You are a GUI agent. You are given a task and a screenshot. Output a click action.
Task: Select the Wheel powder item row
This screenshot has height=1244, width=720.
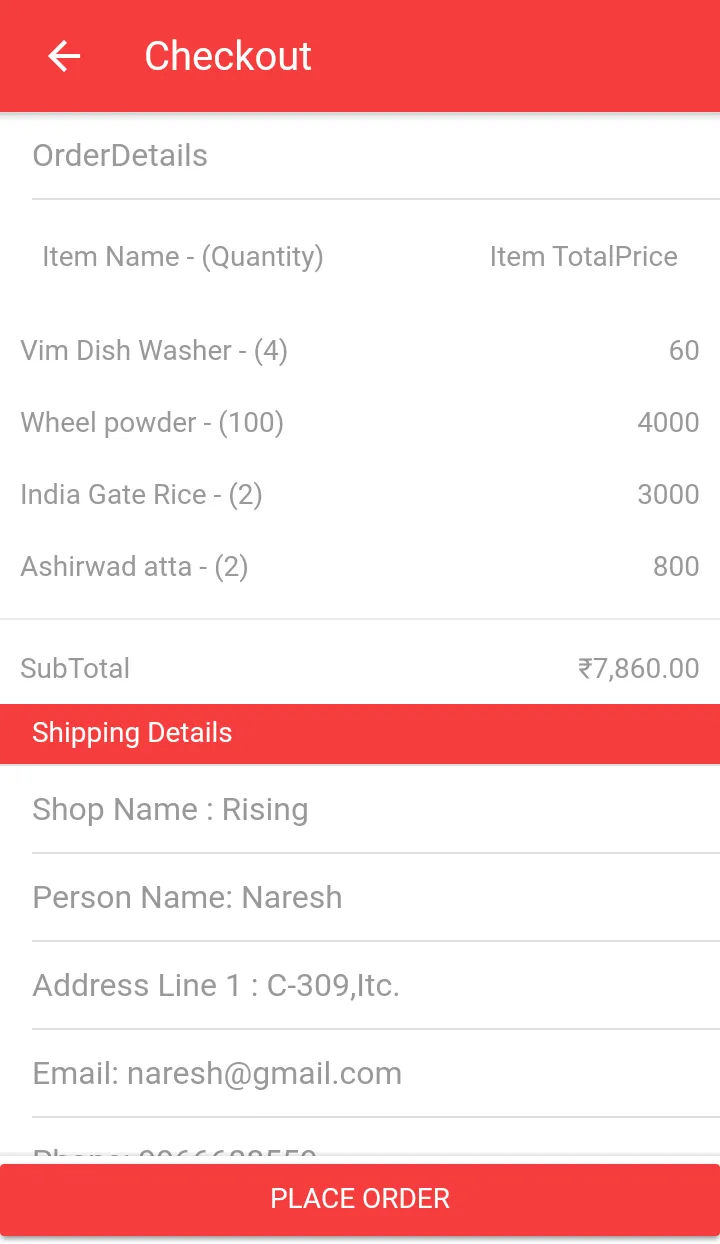[360, 423]
